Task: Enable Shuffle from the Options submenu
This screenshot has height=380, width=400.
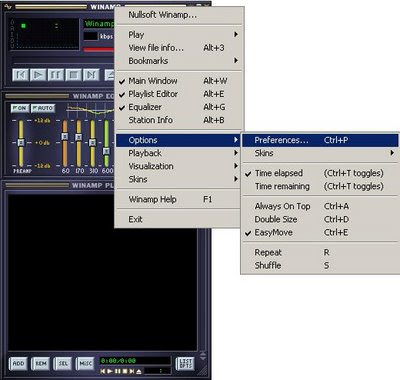Action: [x=320, y=266]
